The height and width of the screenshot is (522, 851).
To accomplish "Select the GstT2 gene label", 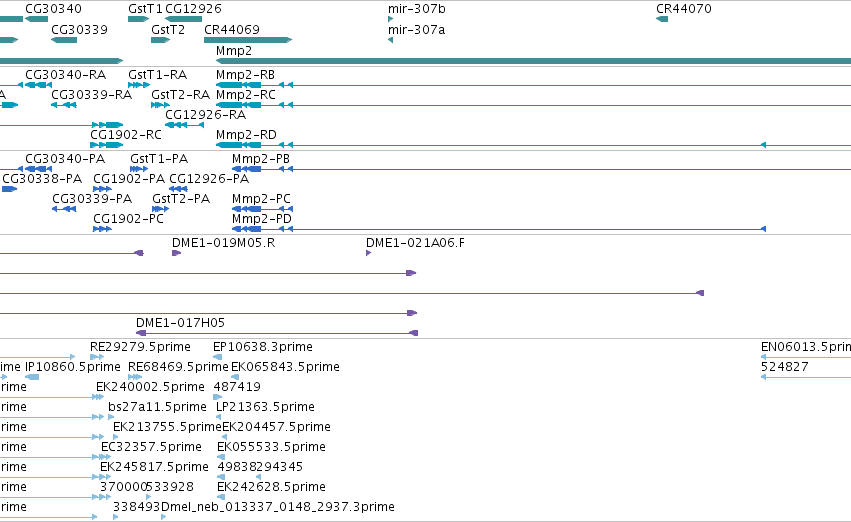I will pyautogui.click(x=168, y=29).
